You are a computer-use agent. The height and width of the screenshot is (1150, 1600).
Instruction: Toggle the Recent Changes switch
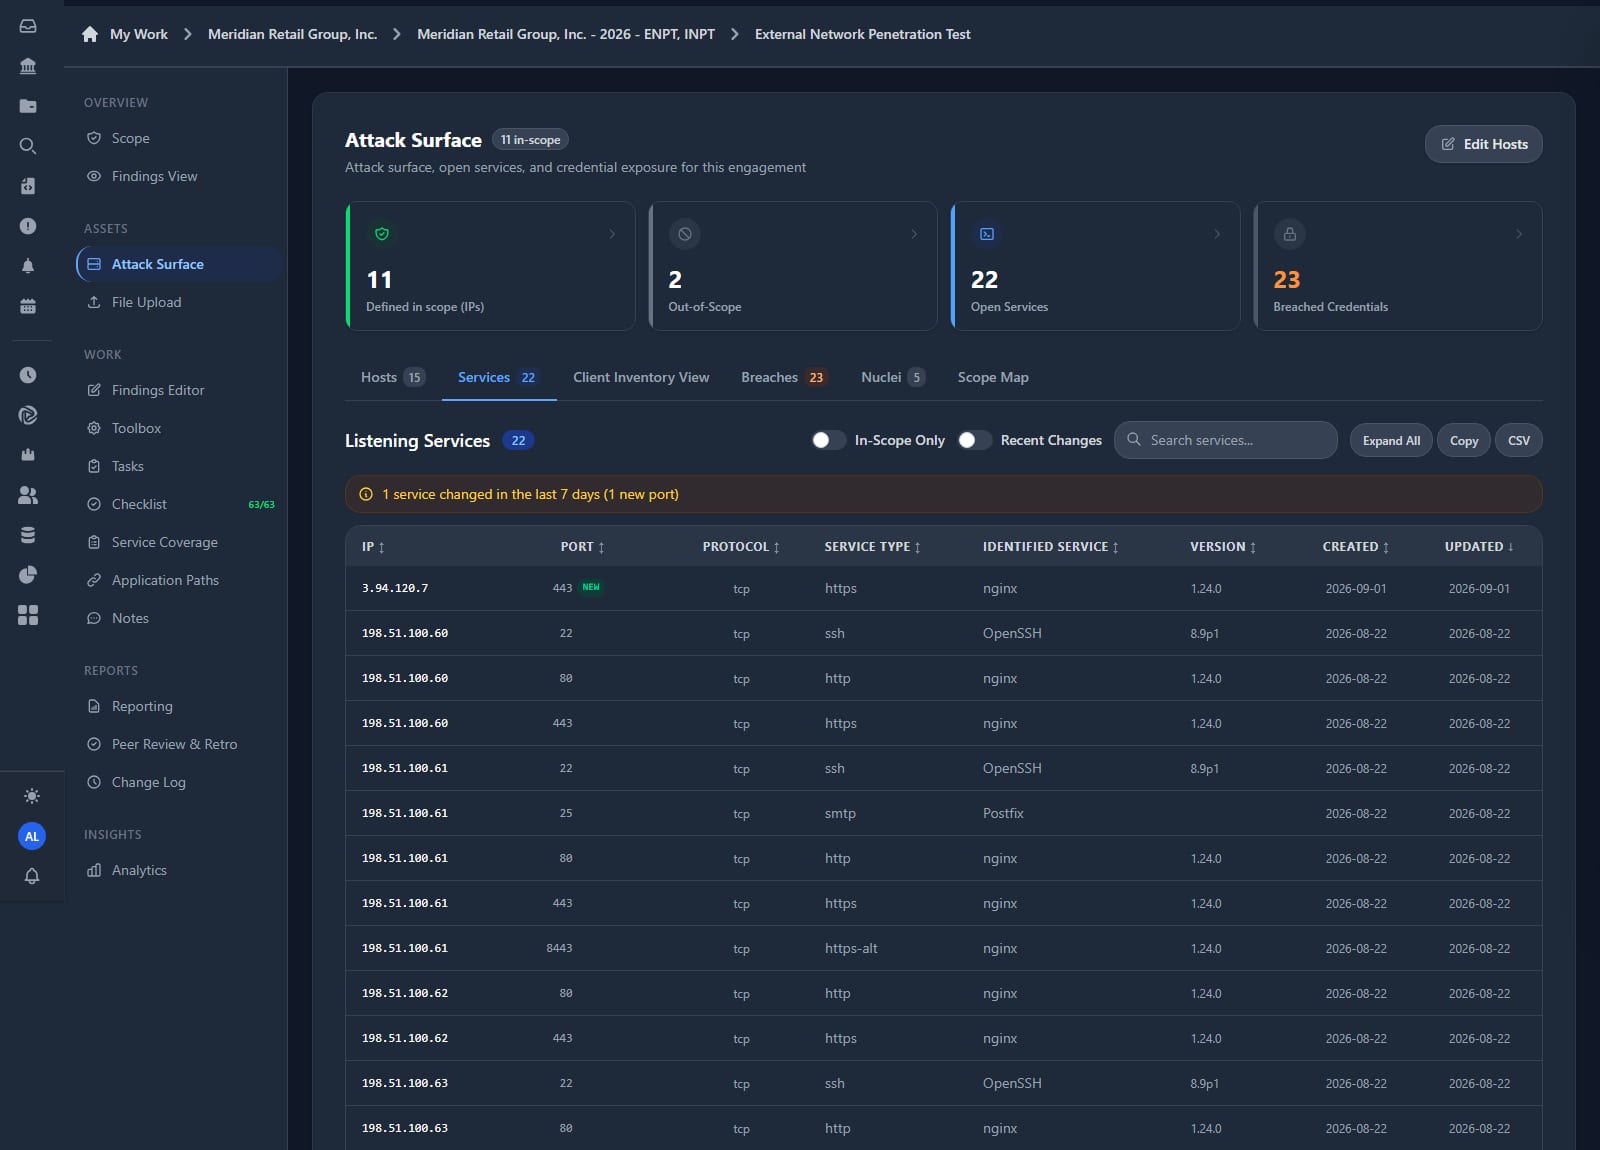(x=975, y=440)
